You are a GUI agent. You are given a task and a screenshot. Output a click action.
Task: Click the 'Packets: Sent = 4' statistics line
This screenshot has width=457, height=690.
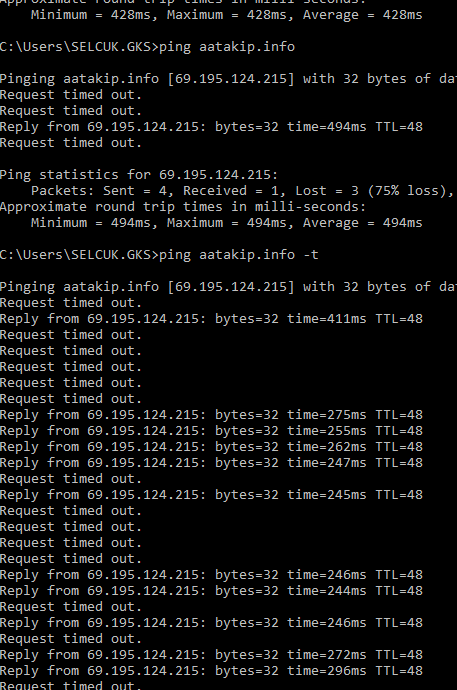pyautogui.click(x=242, y=191)
